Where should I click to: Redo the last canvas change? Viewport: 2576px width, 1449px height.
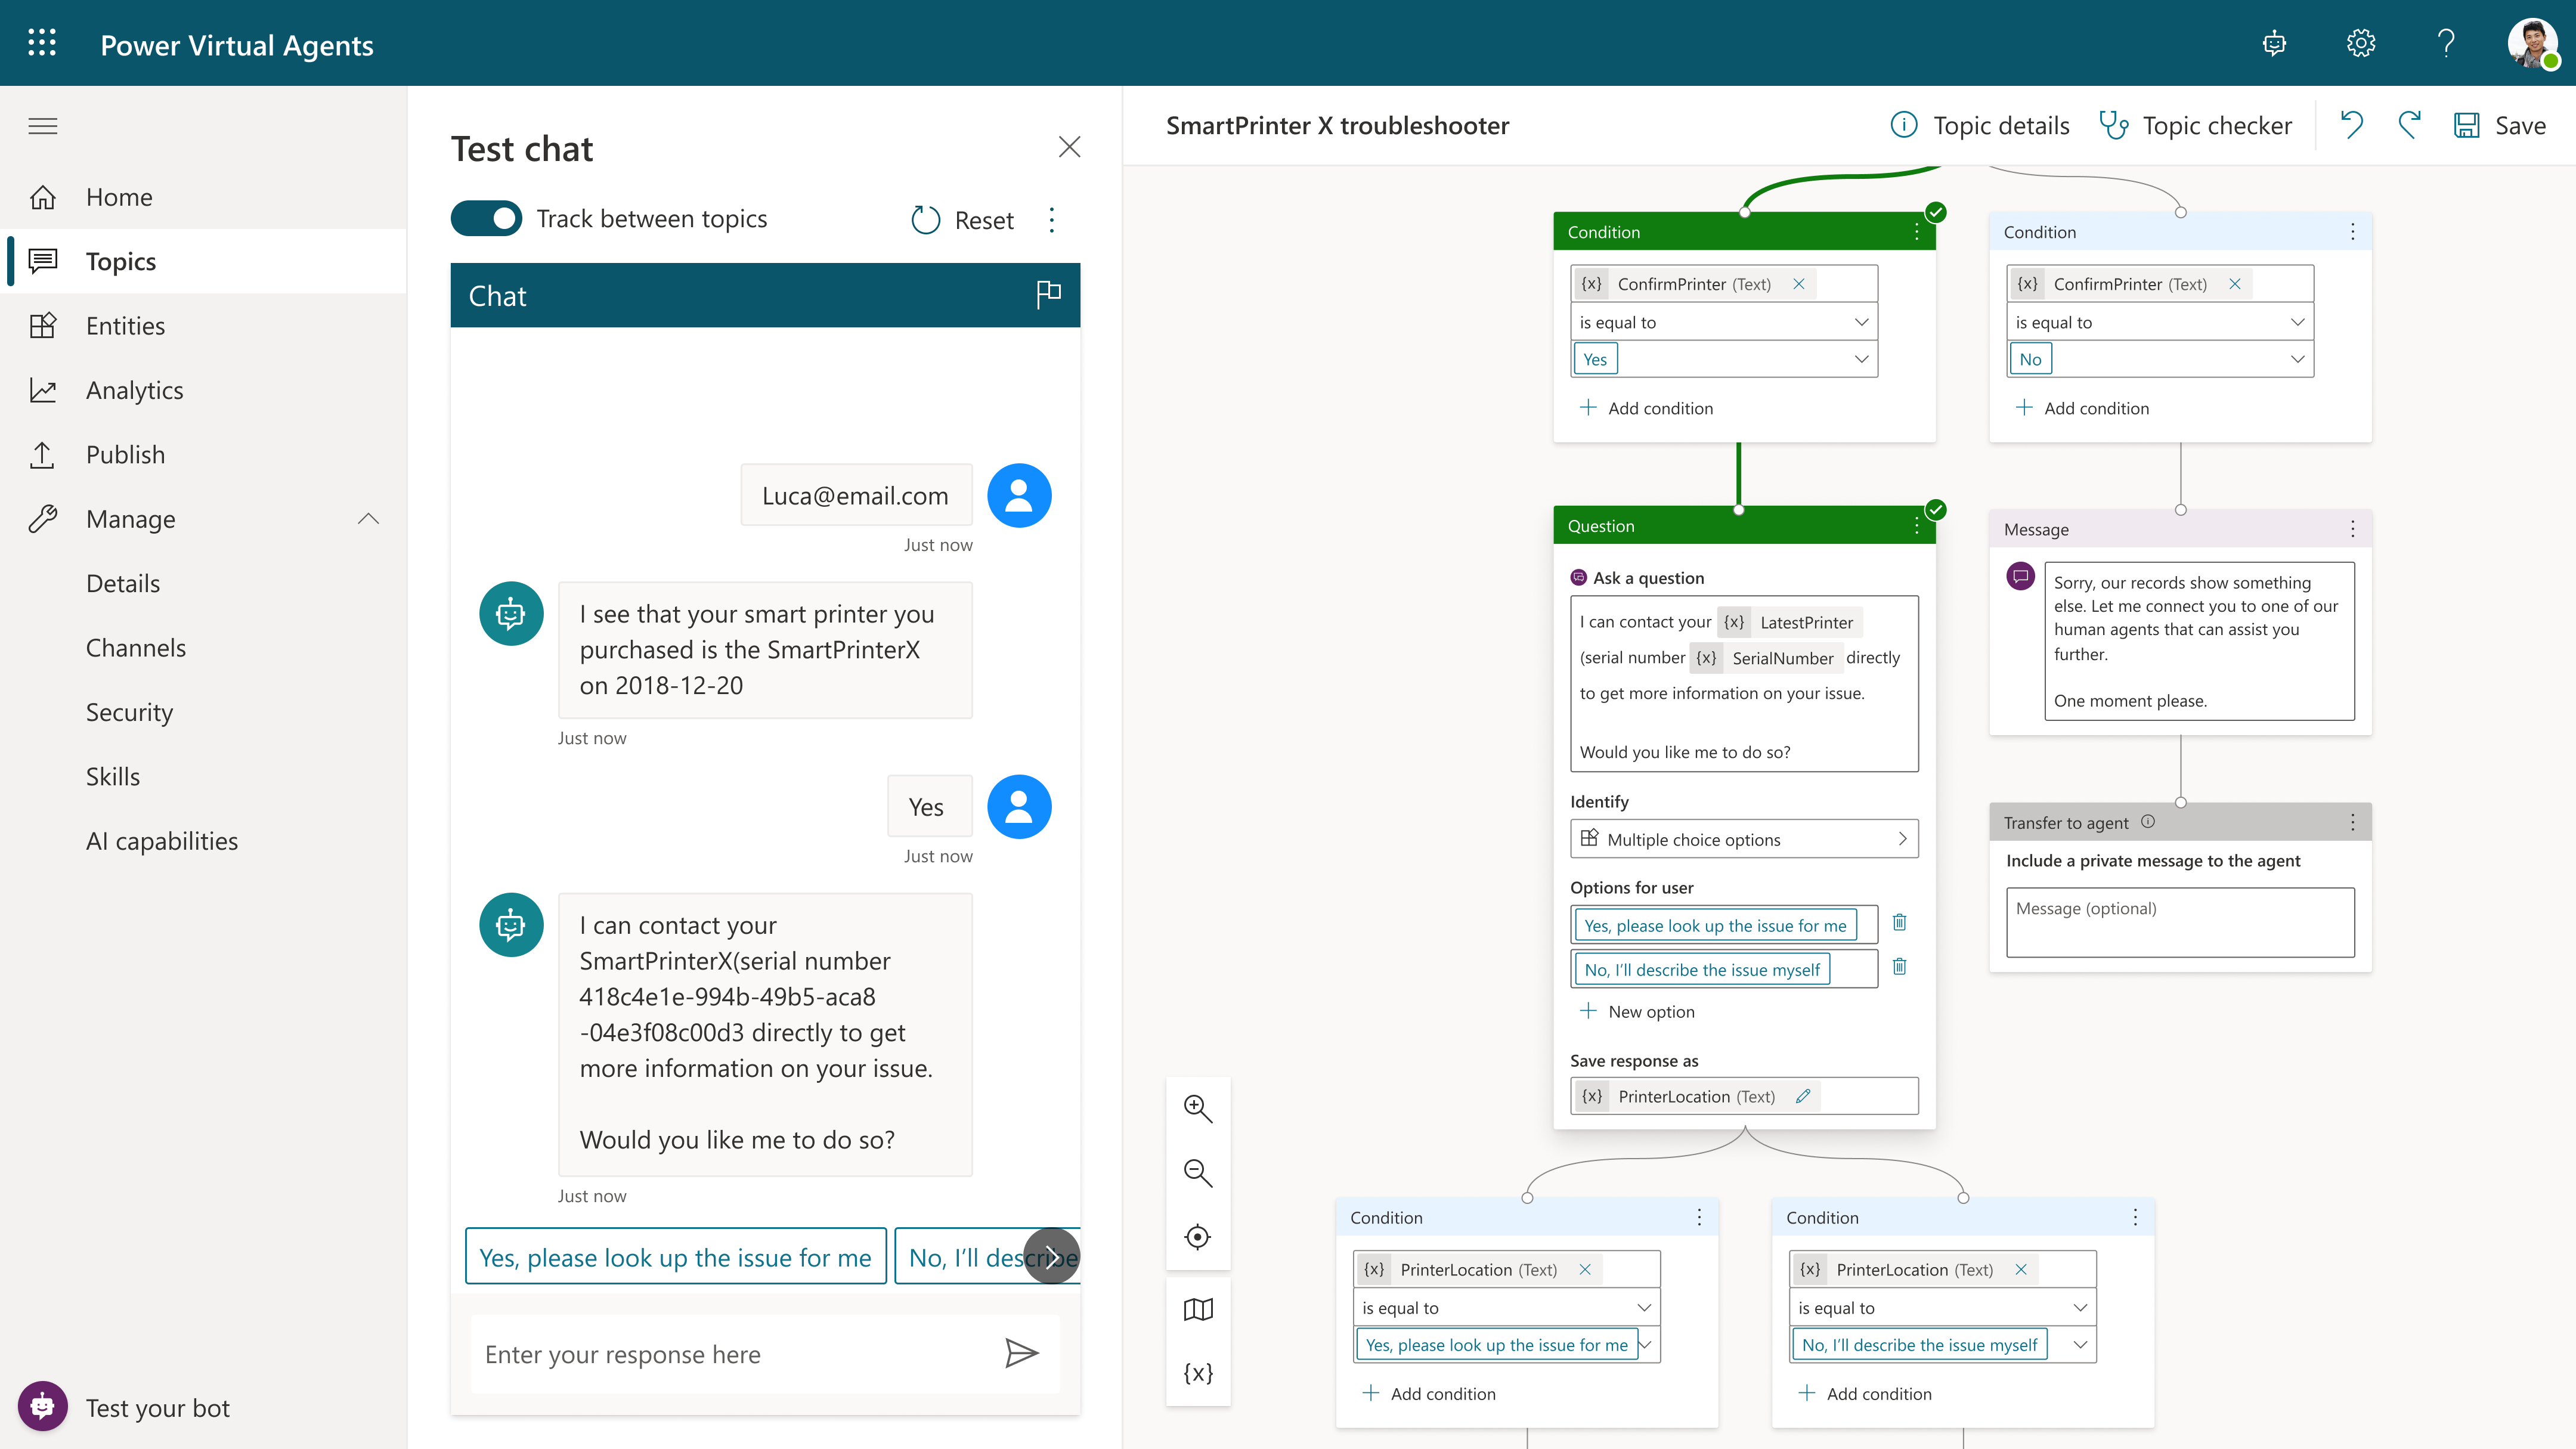2409,125
